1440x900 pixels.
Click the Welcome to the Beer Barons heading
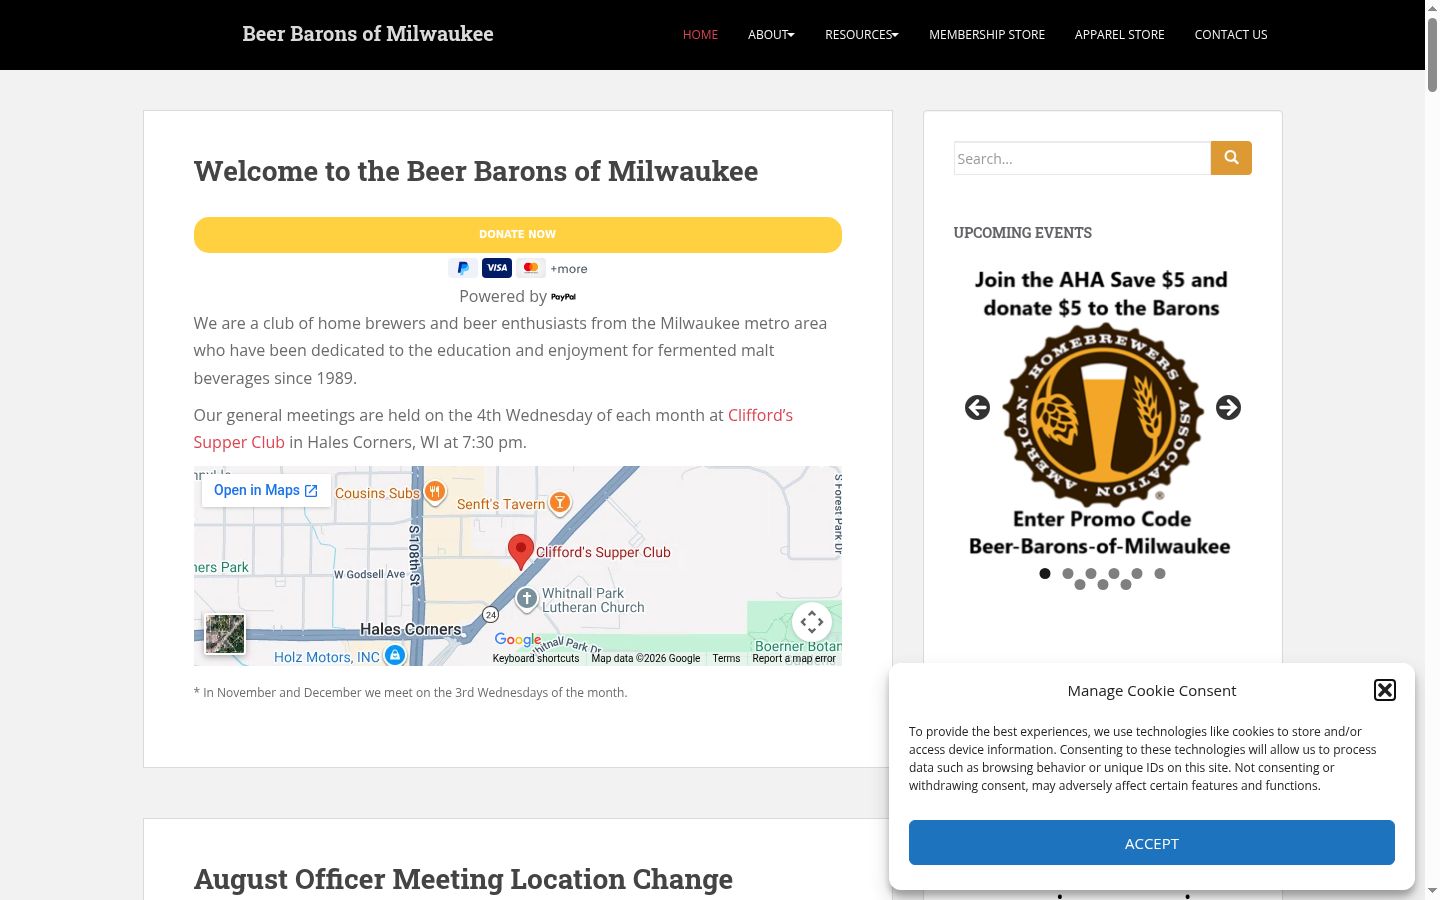coord(476,171)
